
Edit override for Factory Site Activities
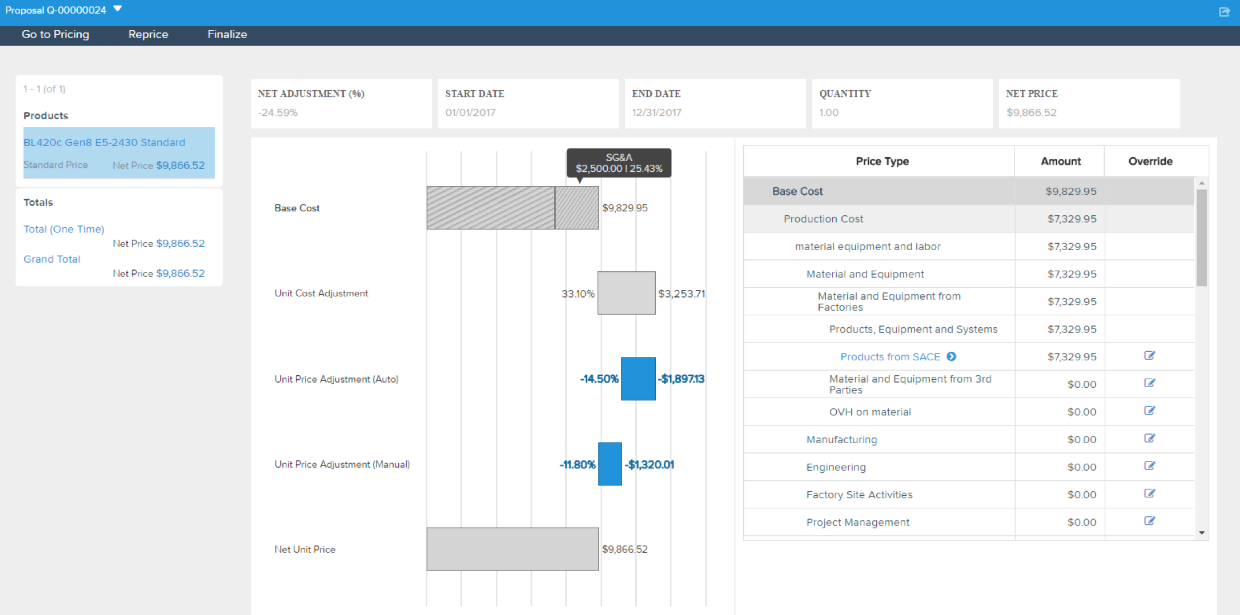coord(1150,493)
